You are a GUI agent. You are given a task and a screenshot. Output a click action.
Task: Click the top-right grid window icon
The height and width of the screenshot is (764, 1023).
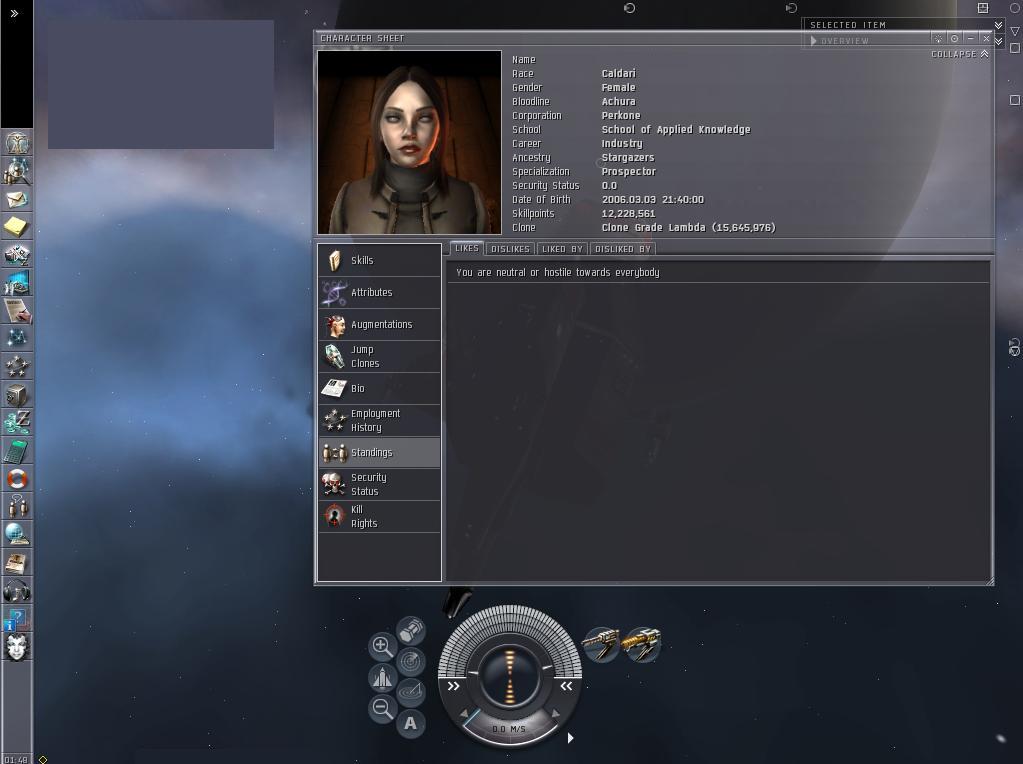click(x=983, y=8)
